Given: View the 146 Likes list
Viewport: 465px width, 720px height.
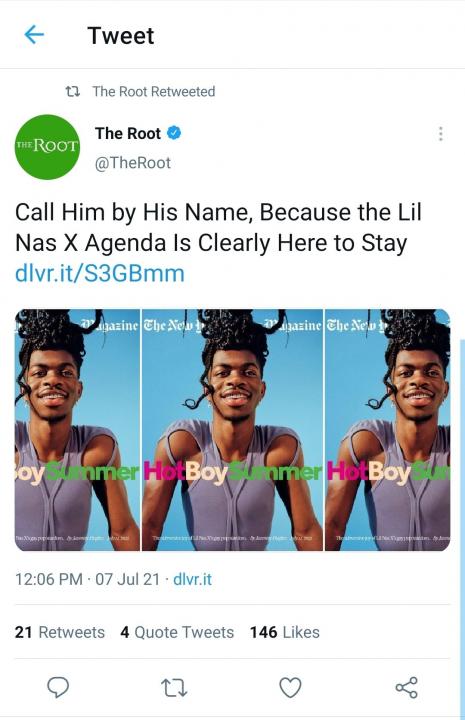Looking at the screenshot, I should point(285,632).
